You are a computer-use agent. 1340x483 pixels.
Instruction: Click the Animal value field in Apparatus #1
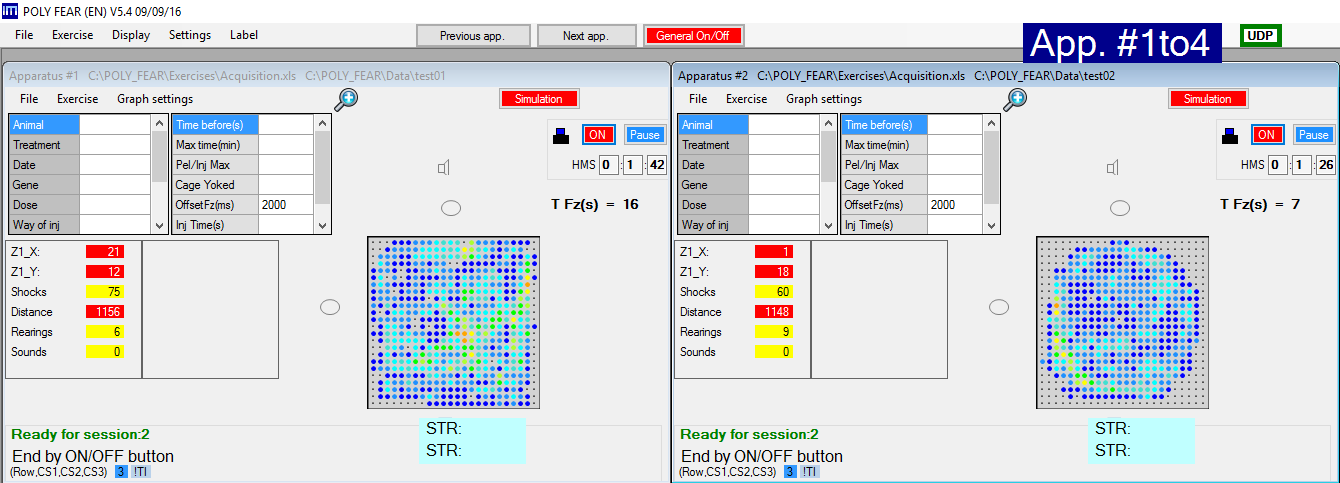tap(115, 125)
